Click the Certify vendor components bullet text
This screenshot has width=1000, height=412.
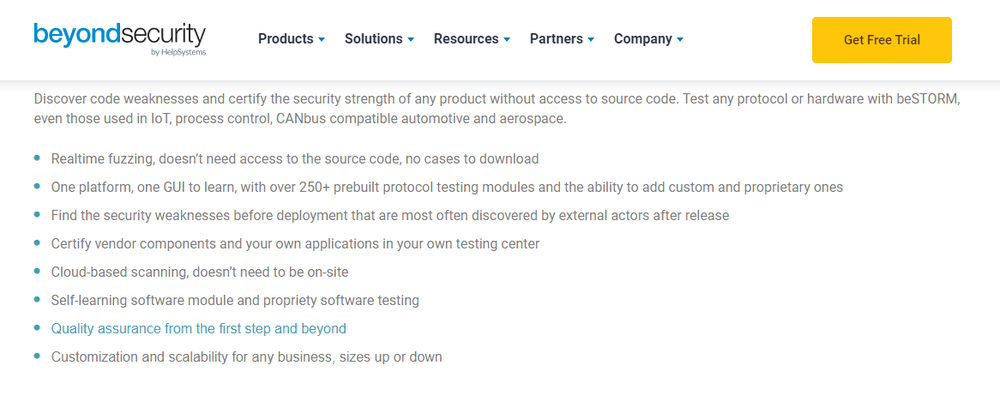295,244
